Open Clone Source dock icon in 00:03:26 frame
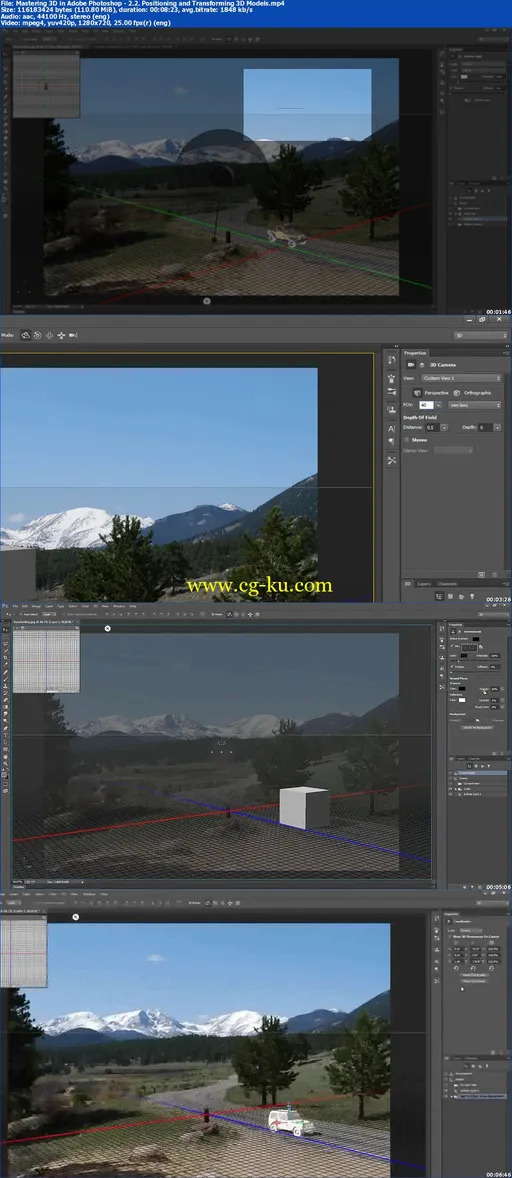Viewport: 512px width, 1178px height. point(391,409)
